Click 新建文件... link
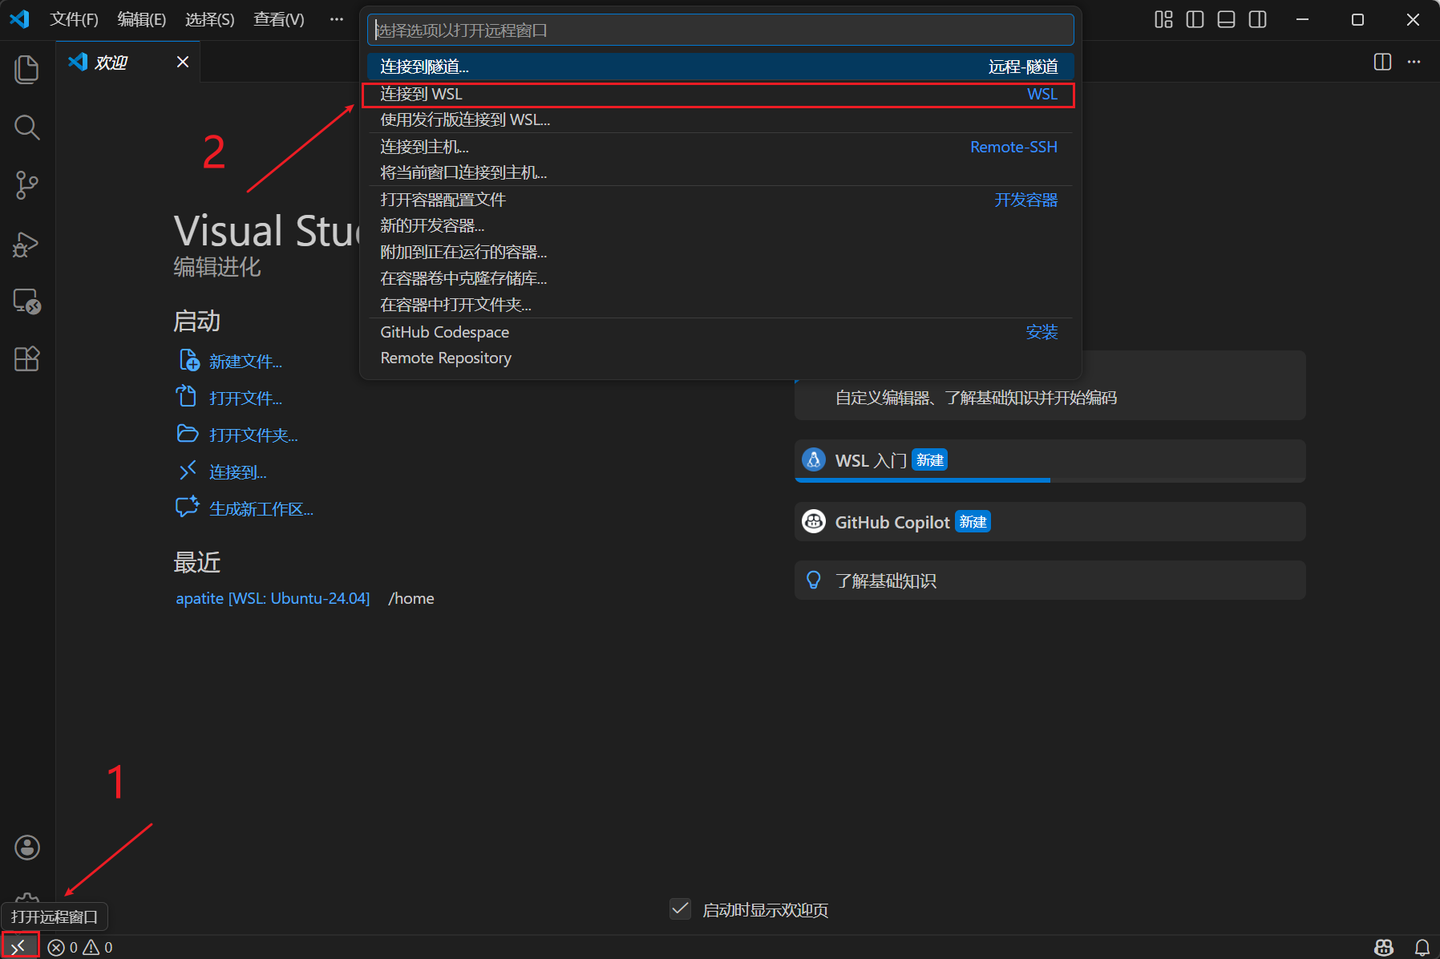 click(x=245, y=361)
